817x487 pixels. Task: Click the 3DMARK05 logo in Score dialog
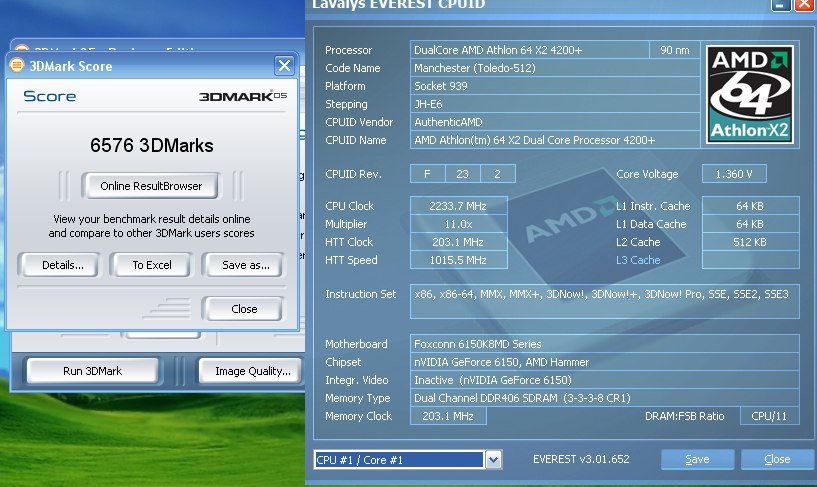243,96
